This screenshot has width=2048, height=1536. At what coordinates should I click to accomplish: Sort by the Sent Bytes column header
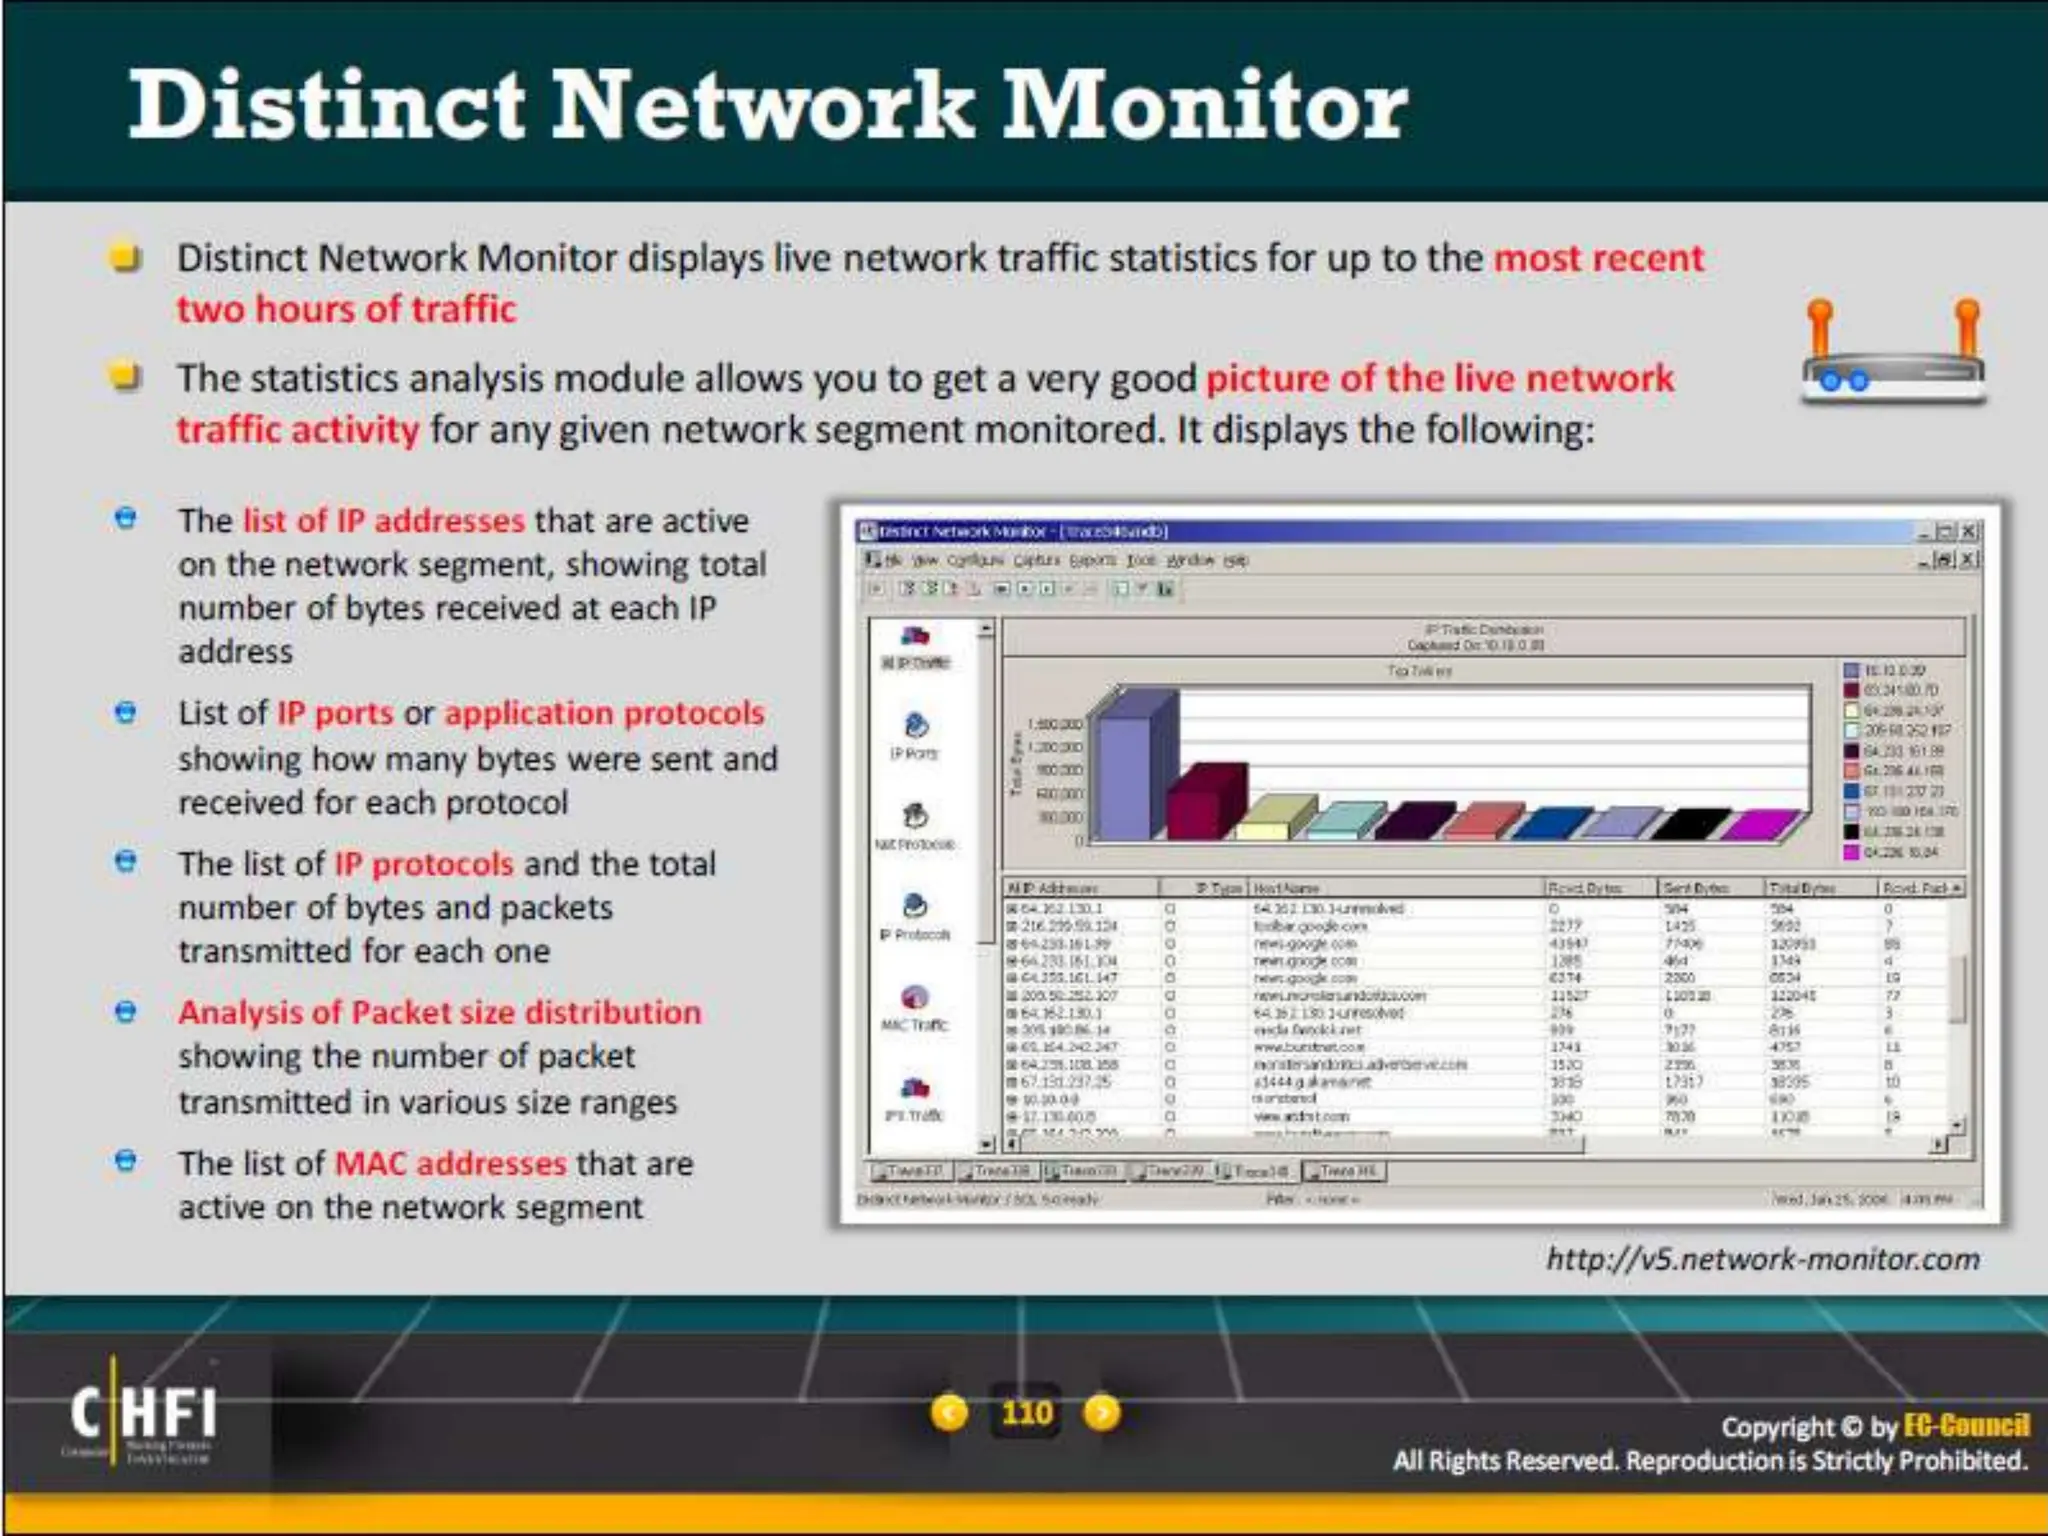[1712, 888]
